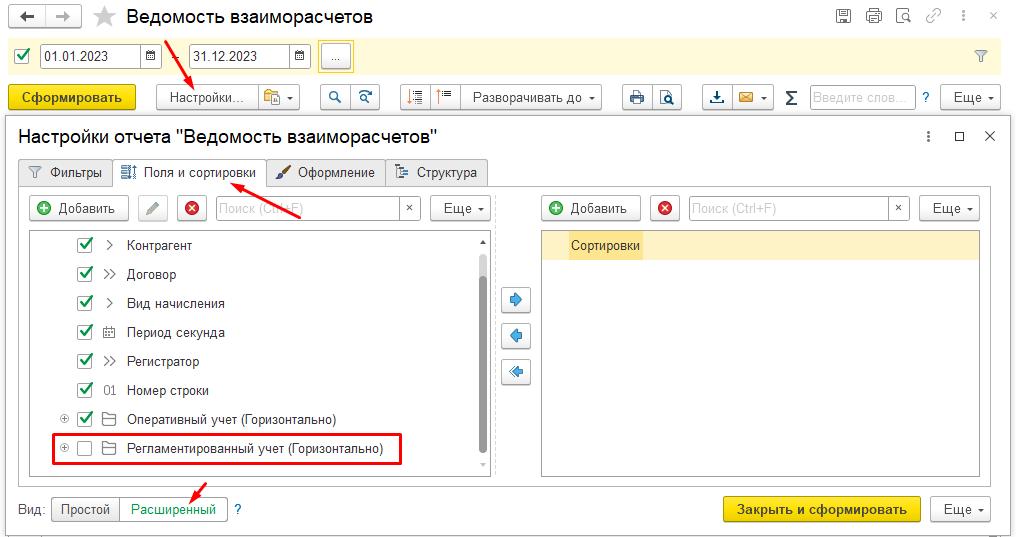Add report to favorites with star icon
This screenshot has width=1016, height=537.
point(104,17)
